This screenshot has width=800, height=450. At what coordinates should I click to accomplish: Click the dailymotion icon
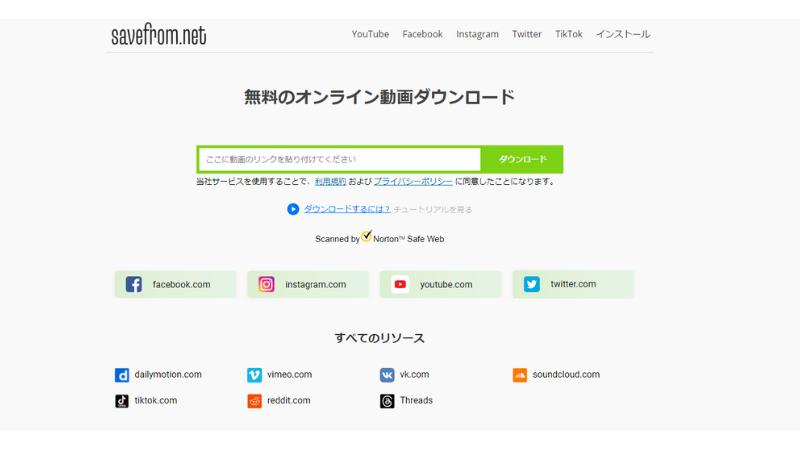(x=122, y=375)
